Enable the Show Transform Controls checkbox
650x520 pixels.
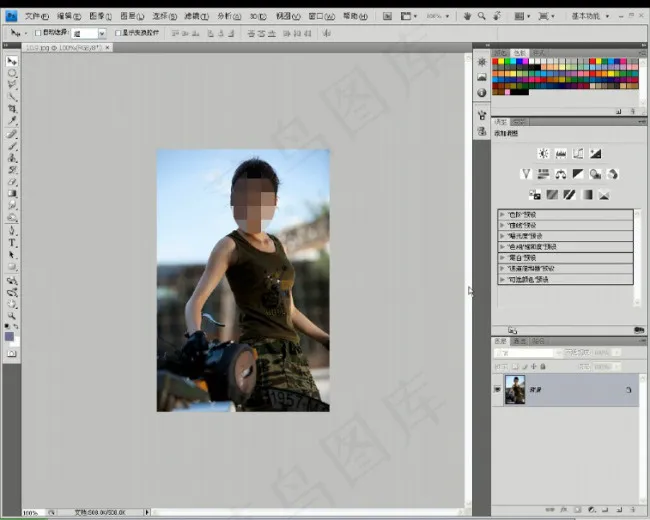(118, 33)
